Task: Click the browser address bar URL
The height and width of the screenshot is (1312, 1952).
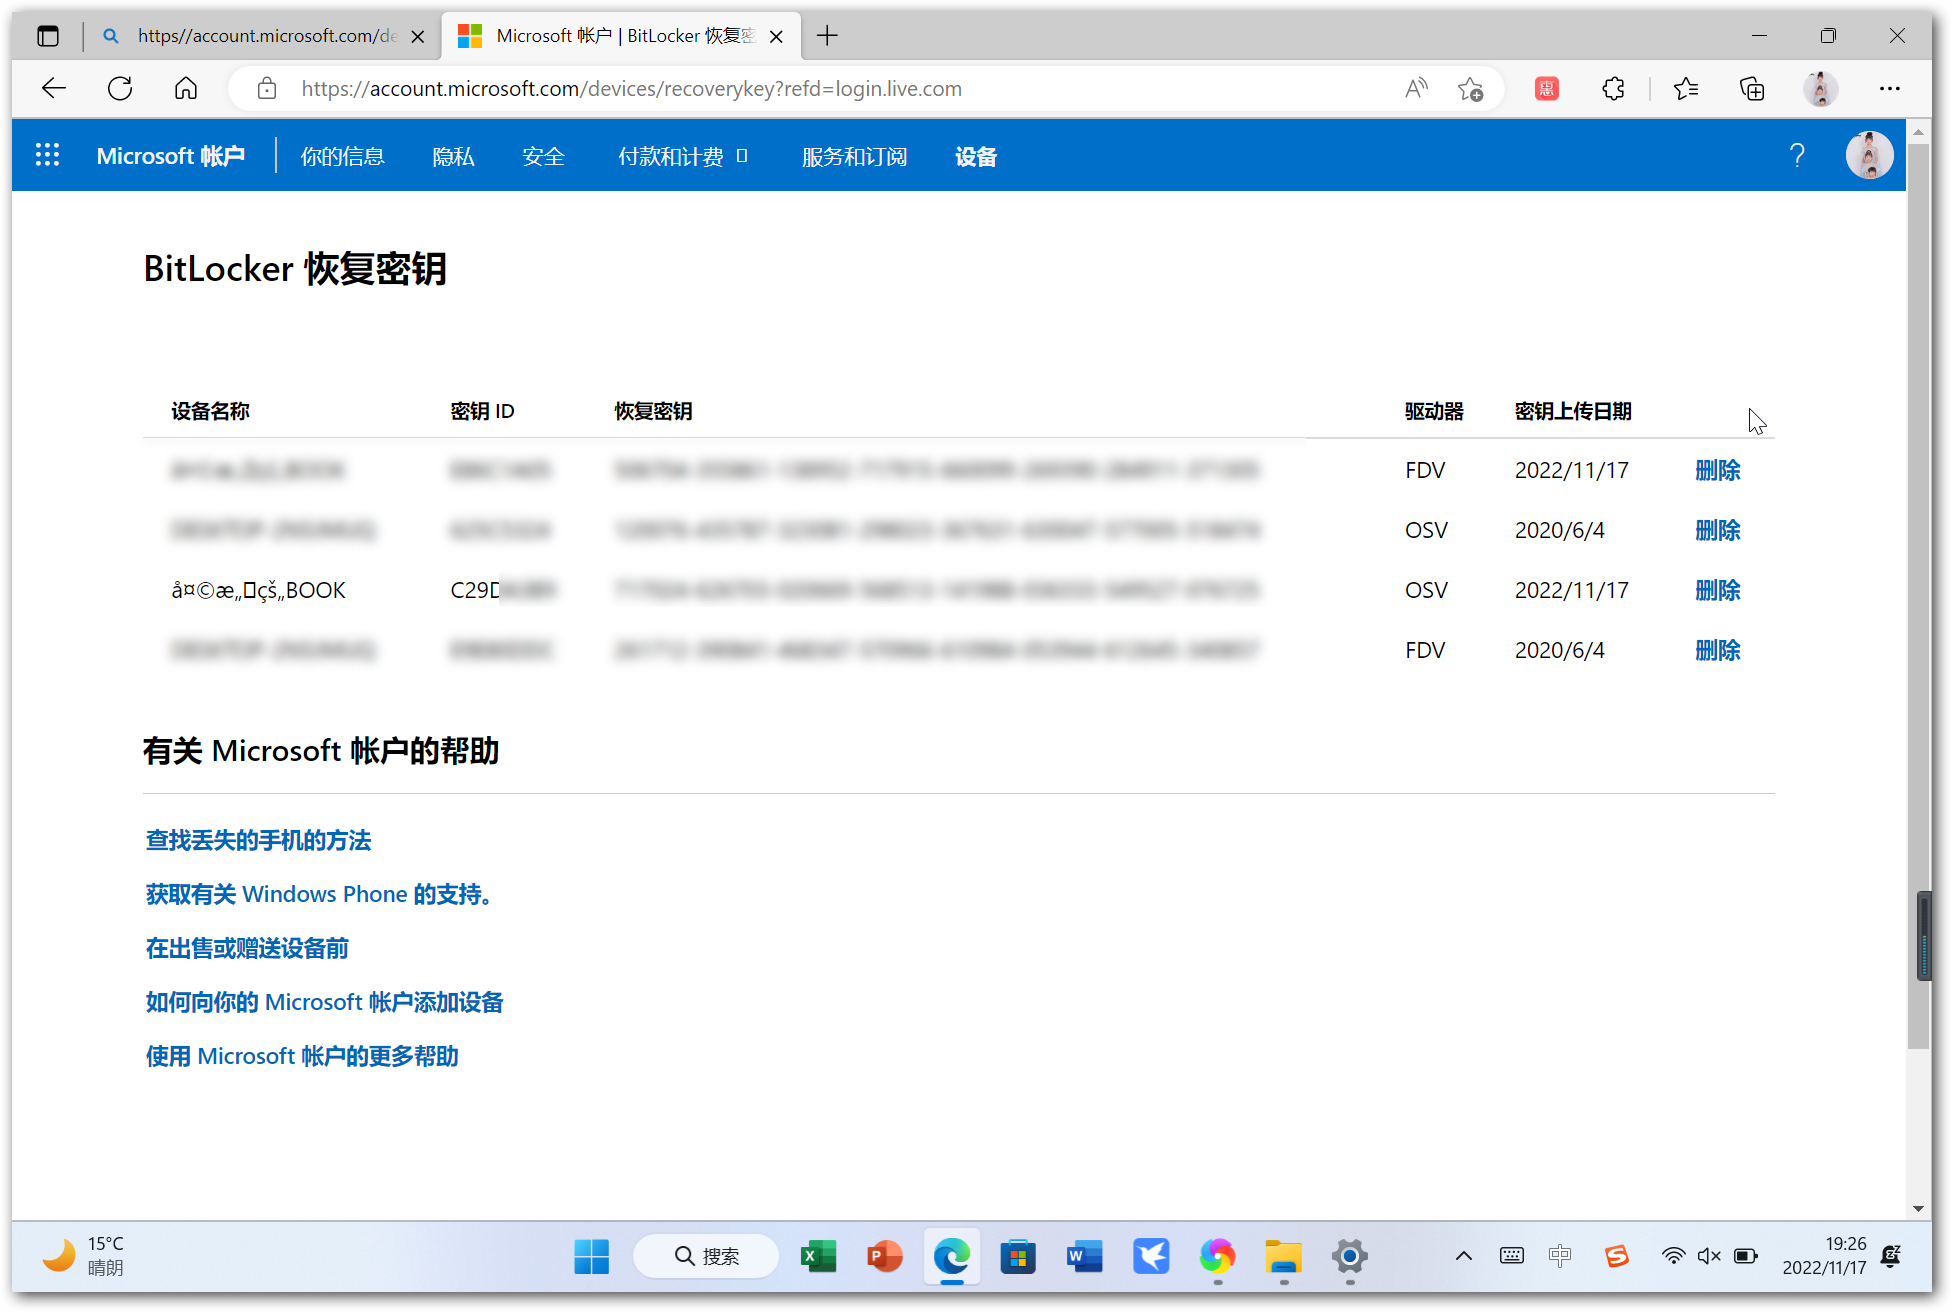Action: tap(631, 89)
